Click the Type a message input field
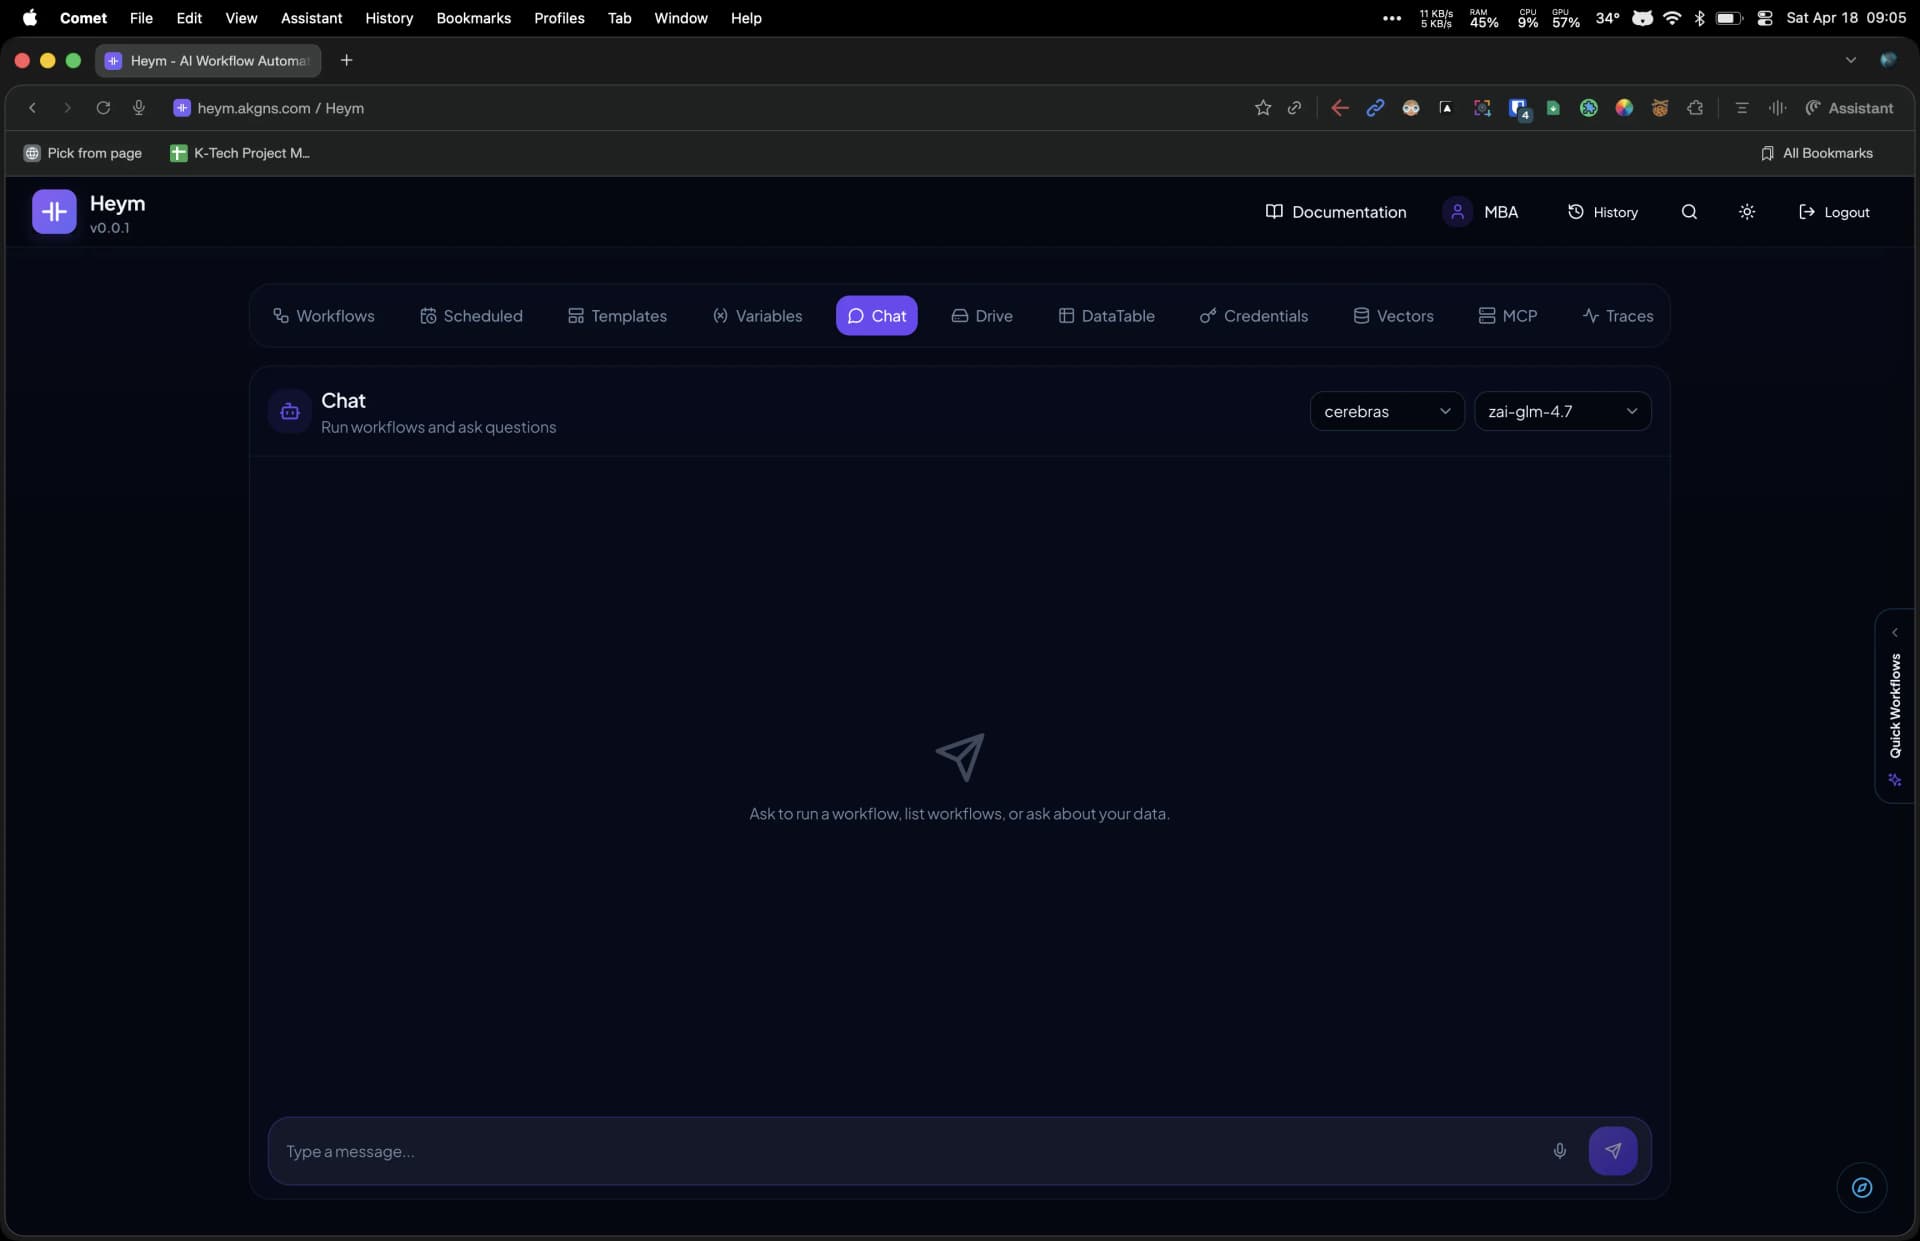This screenshot has width=1920, height=1241. pyautogui.click(x=800, y=1151)
